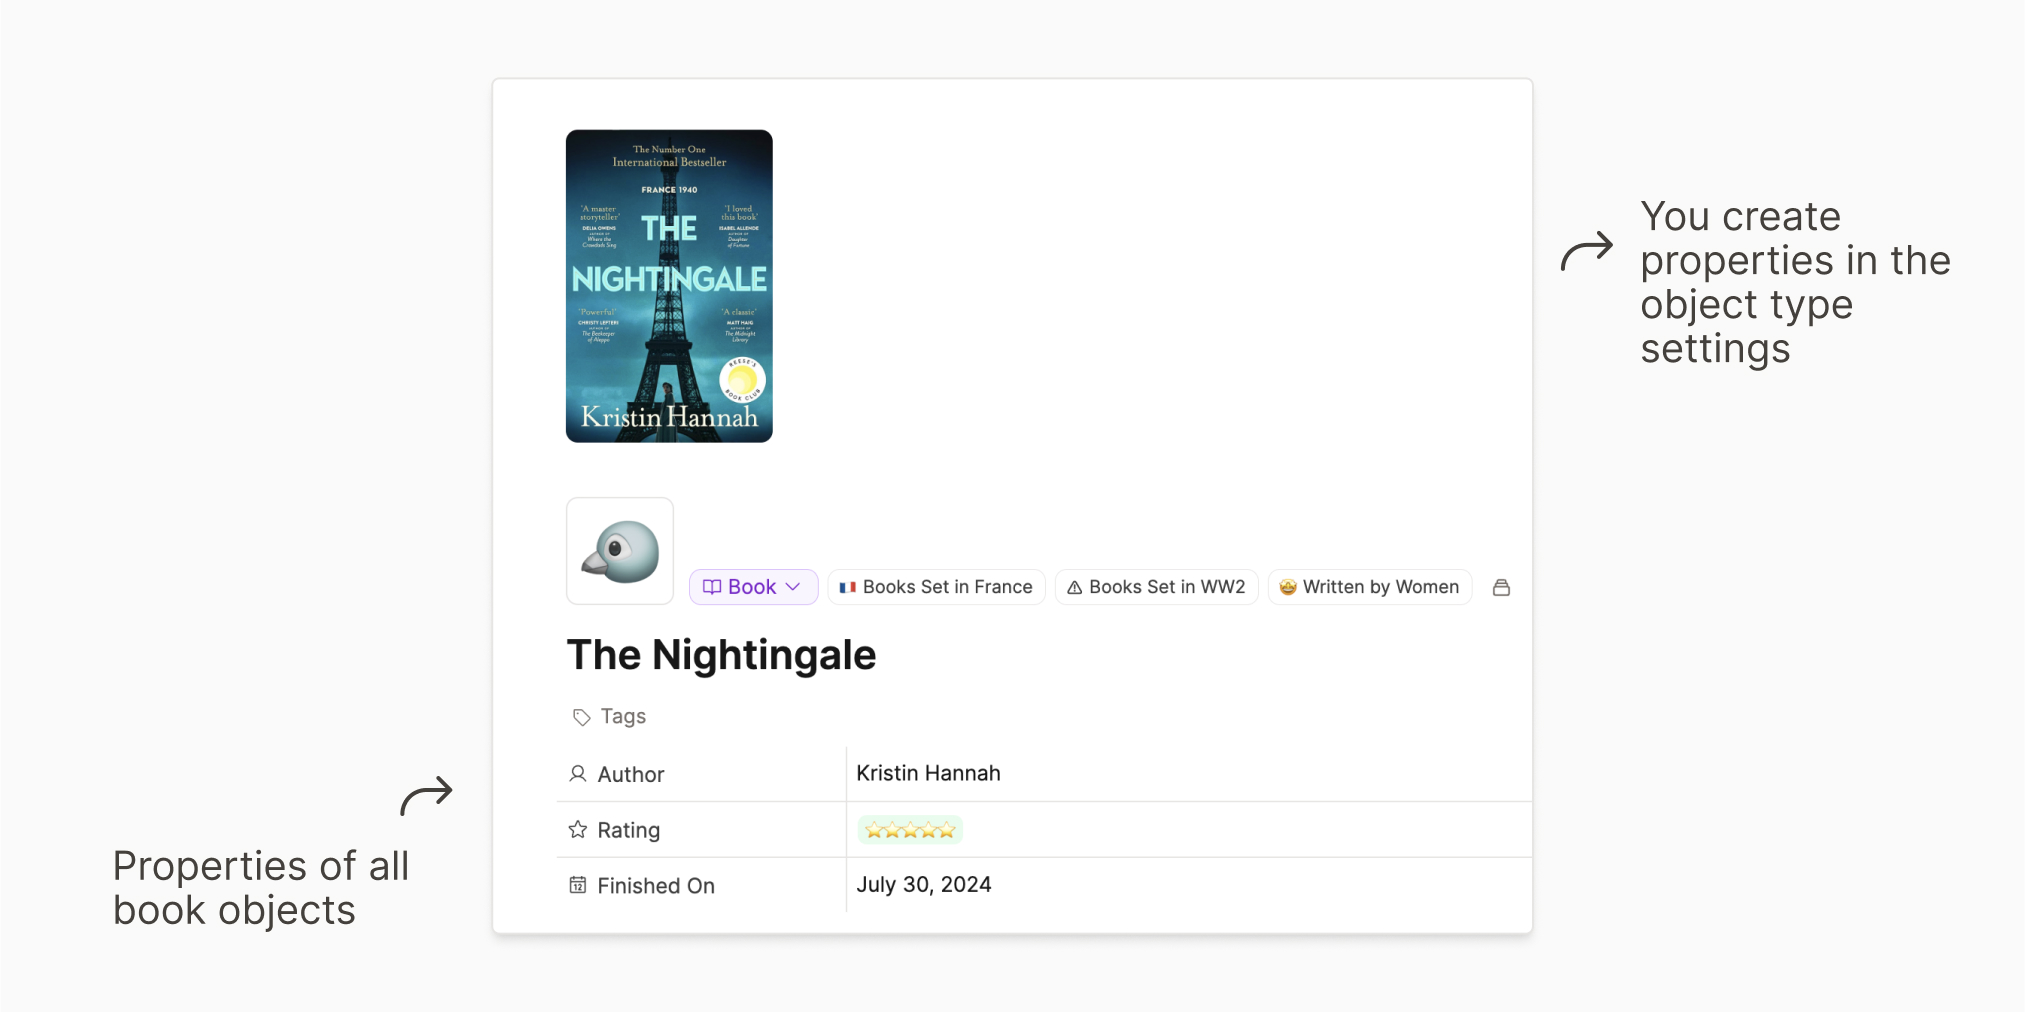The image size is (2025, 1012).
Task: Edit the author value Kristin Hannah
Action: coord(928,774)
